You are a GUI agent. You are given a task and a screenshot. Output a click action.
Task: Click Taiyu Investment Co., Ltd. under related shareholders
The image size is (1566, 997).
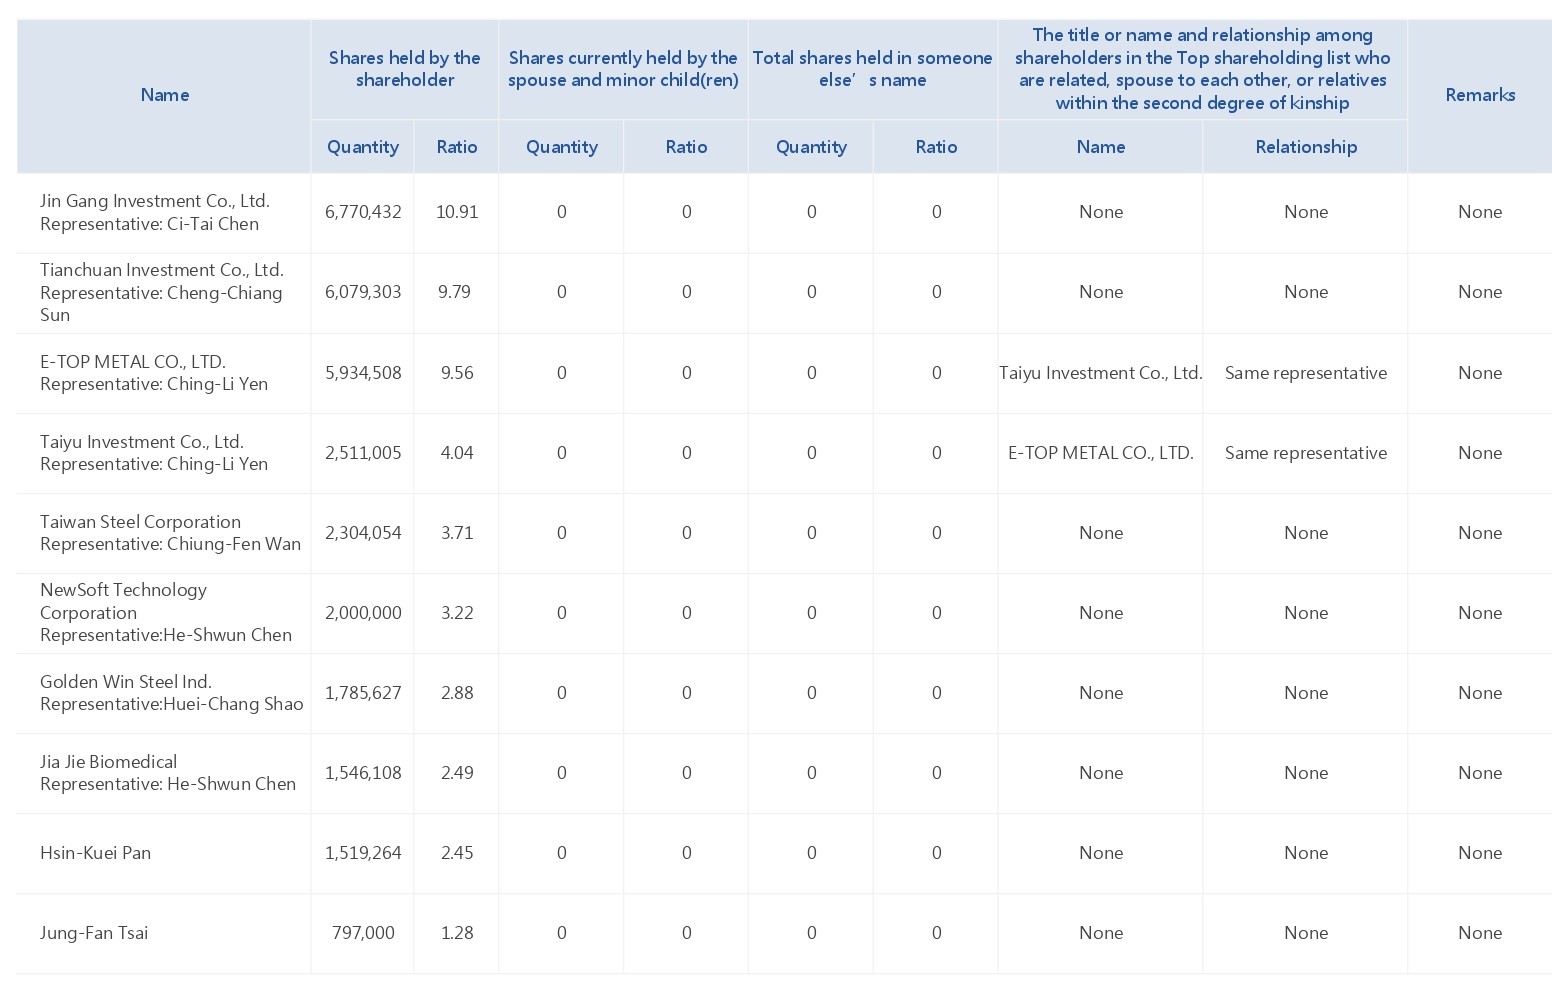(1100, 372)
